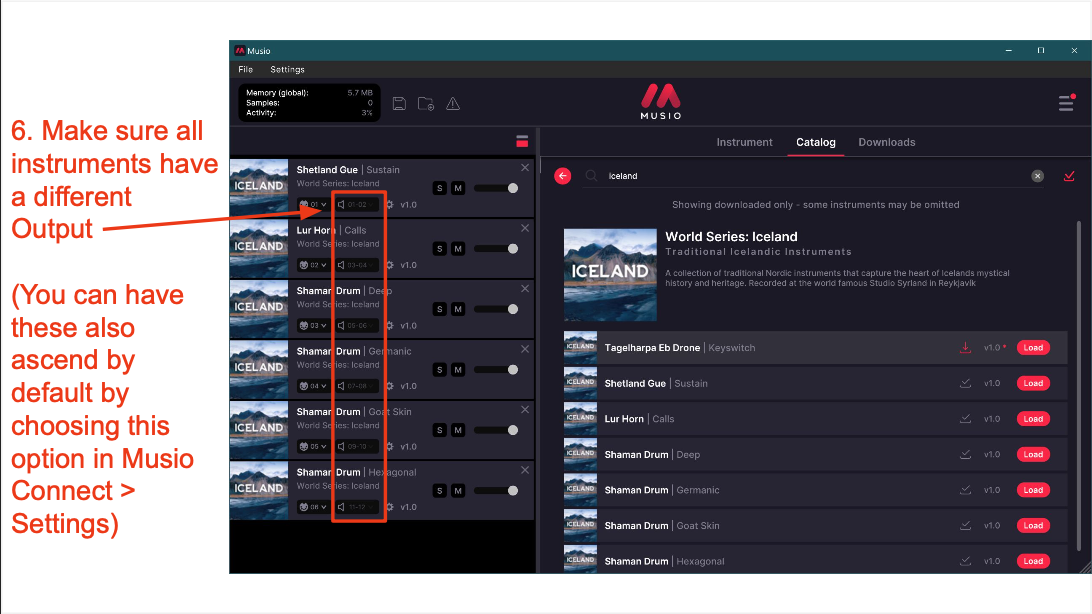Remove loaded Shaman Drum Deep with its X

click(x=525, y=289)
